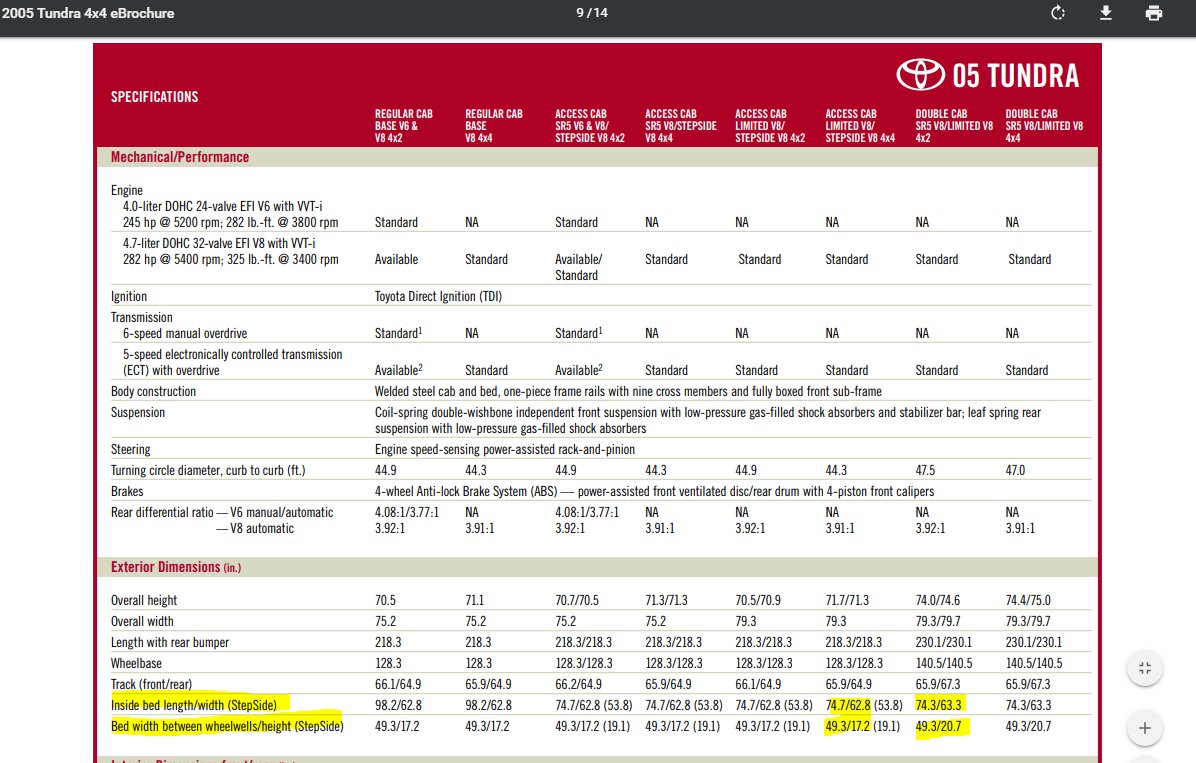Click the 'Toyota Direct Ignition (TDI)' value
Screen dimensions: 1196x763
439,296
